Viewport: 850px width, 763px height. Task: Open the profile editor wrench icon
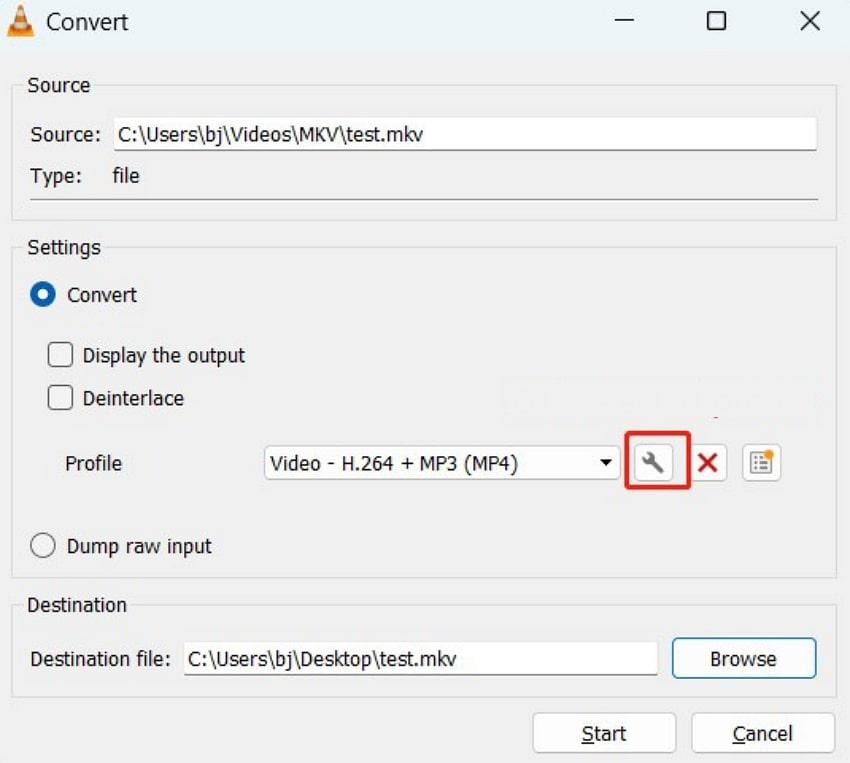[656, 462]
